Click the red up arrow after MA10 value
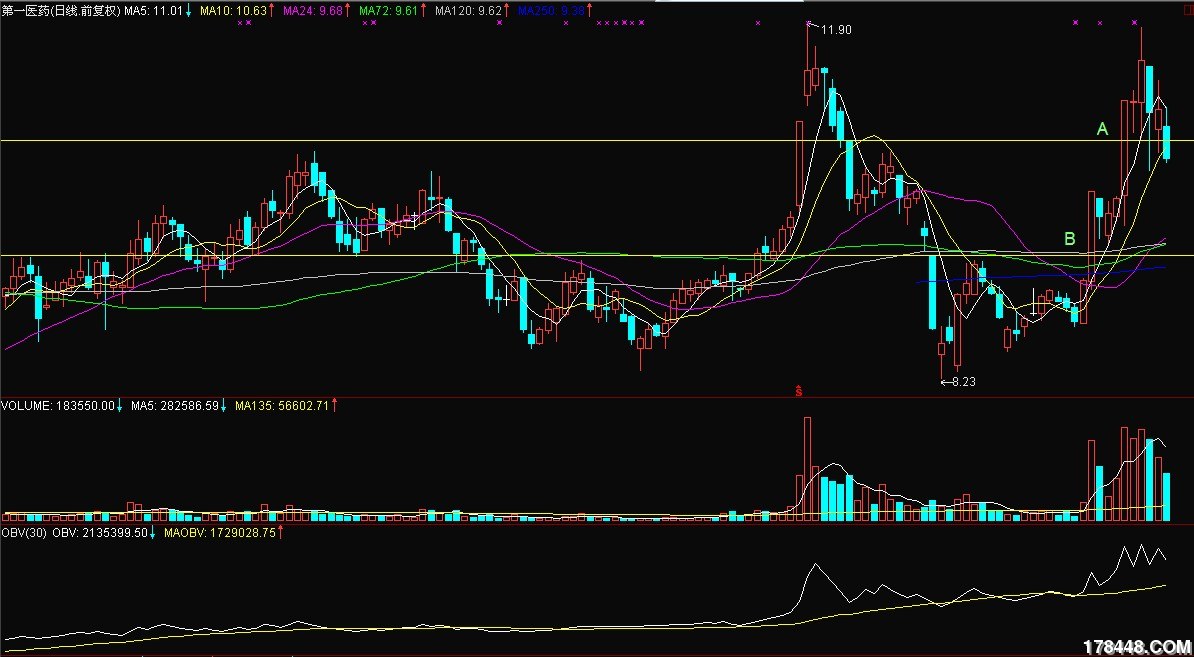 coord(272,10)
